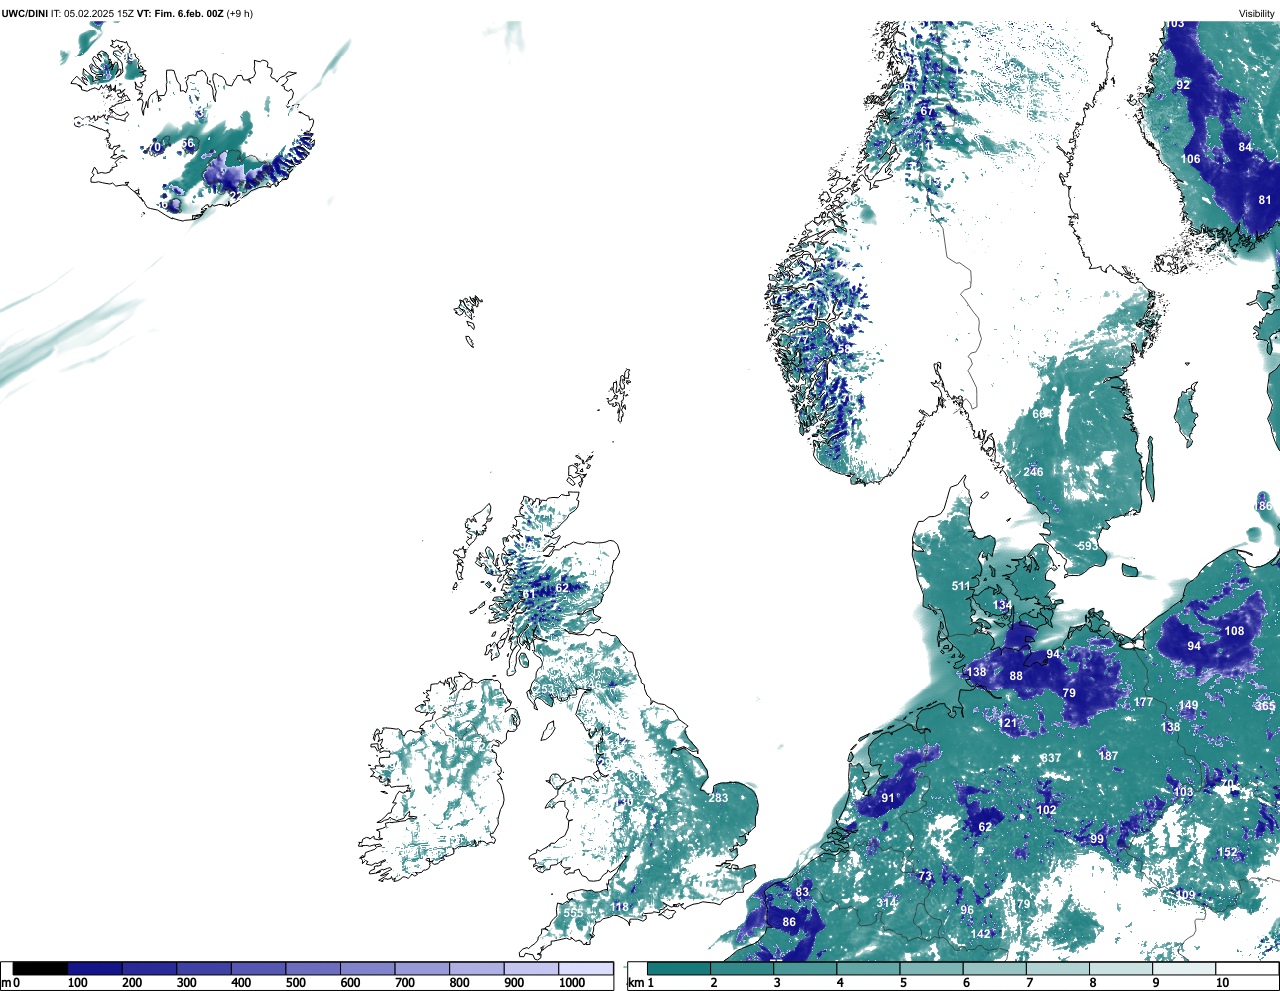The width and height of the screenshot is (1280, 991).
Task: Pick the 7–8 km legend swatch
Action: (x=1058, y=968)
